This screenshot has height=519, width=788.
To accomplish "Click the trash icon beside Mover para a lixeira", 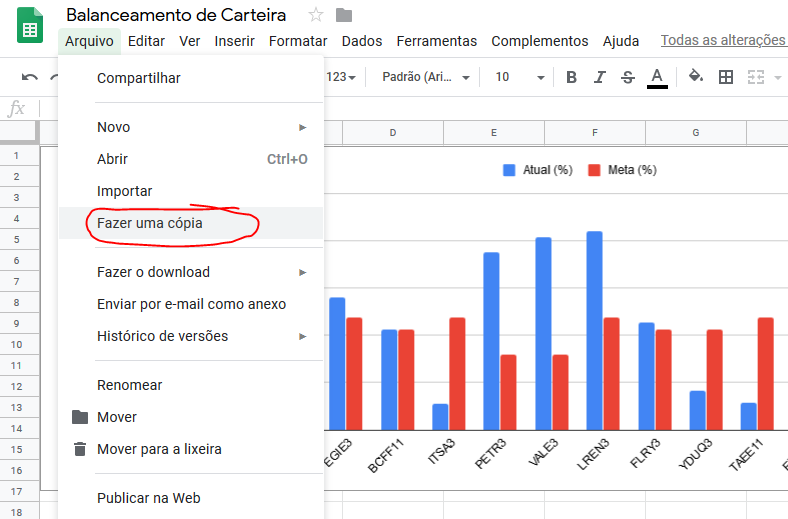I will coord(80,449).
